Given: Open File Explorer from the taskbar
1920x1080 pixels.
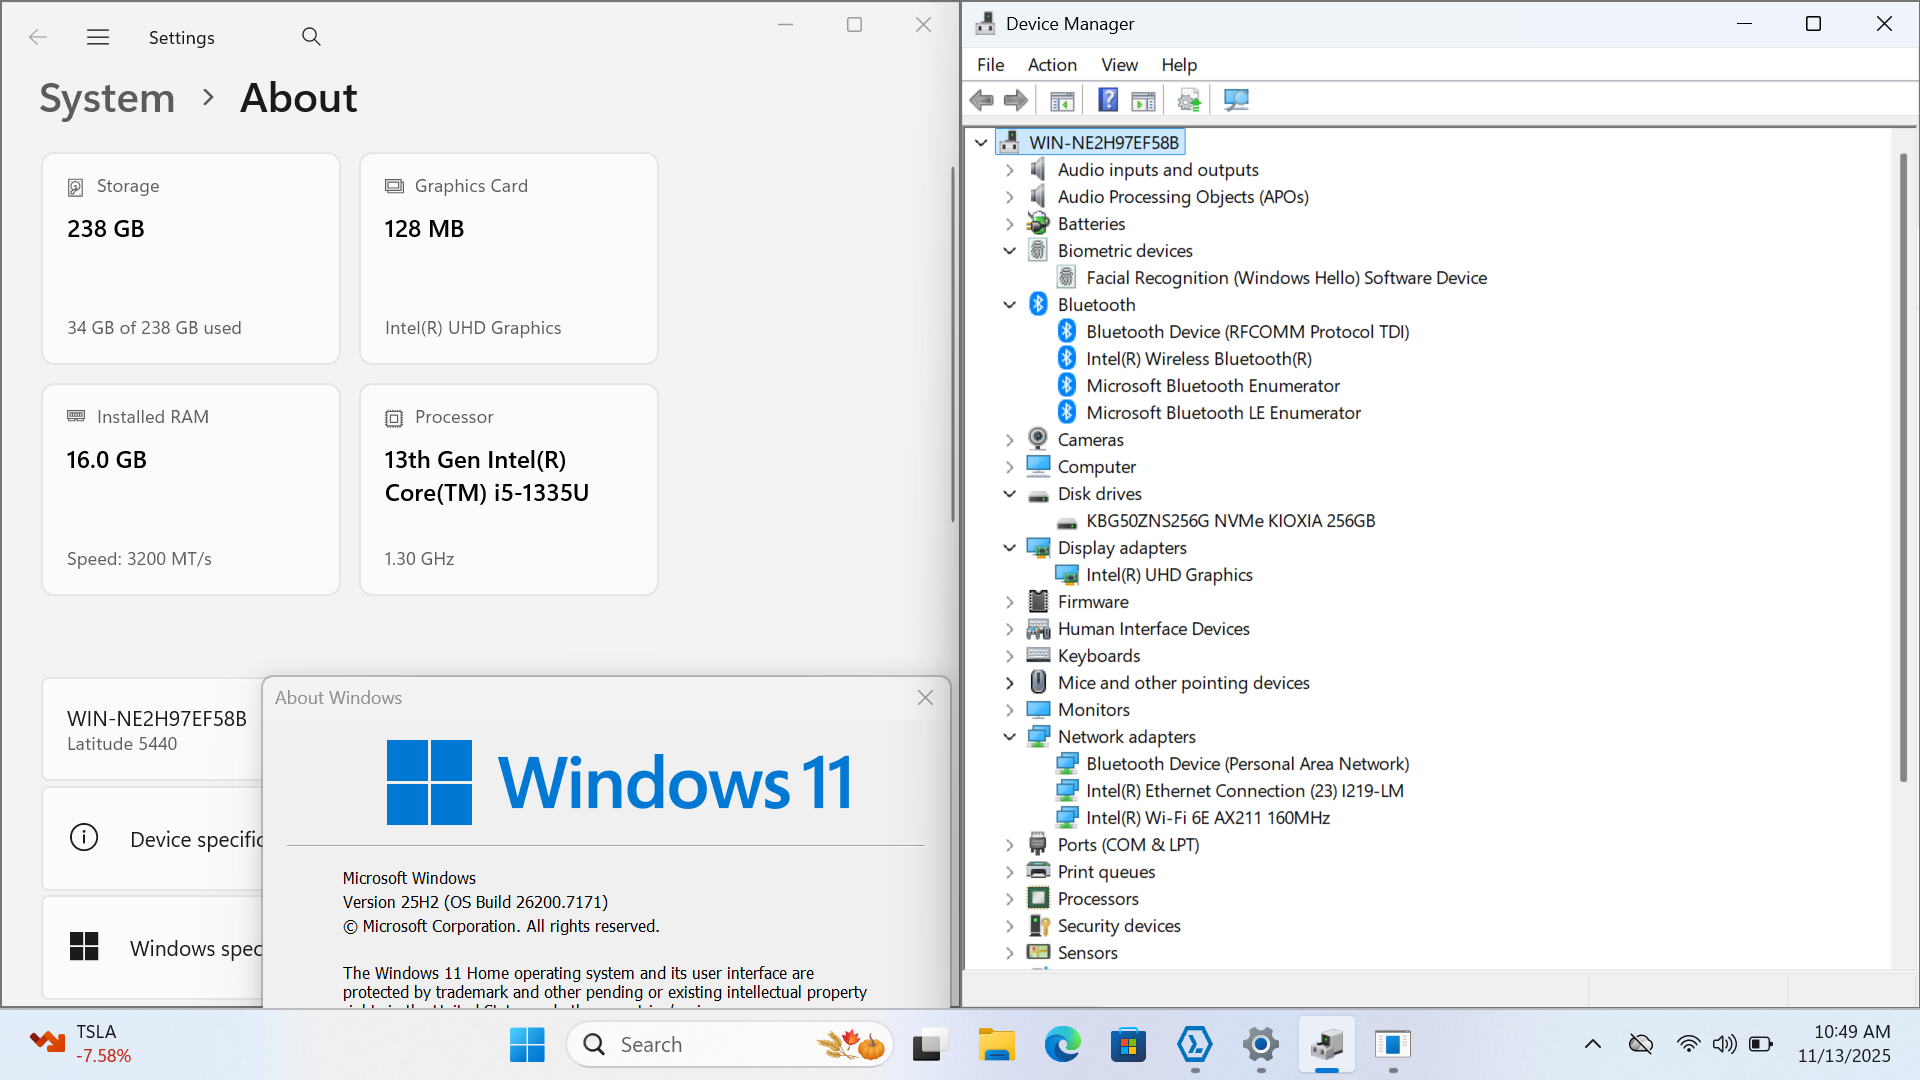Looking at the screenshot, I should click(x=996, y=1045).
